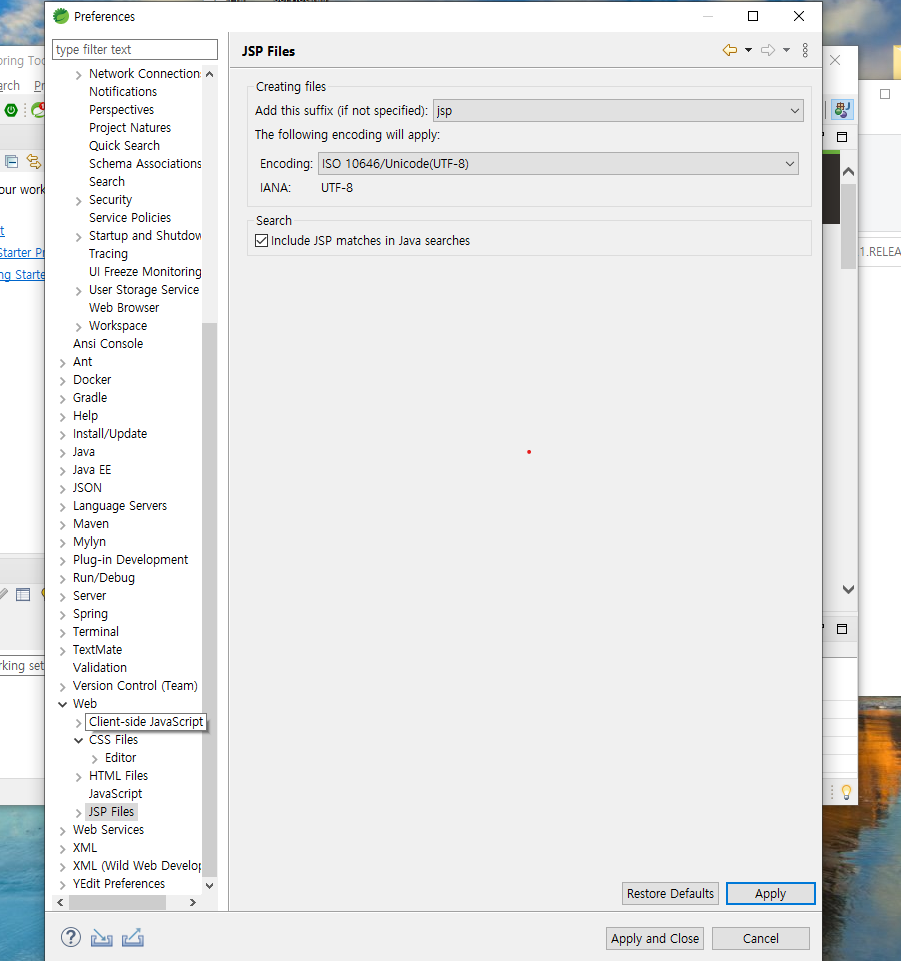Select JavaScript under Web

point(115,794)
